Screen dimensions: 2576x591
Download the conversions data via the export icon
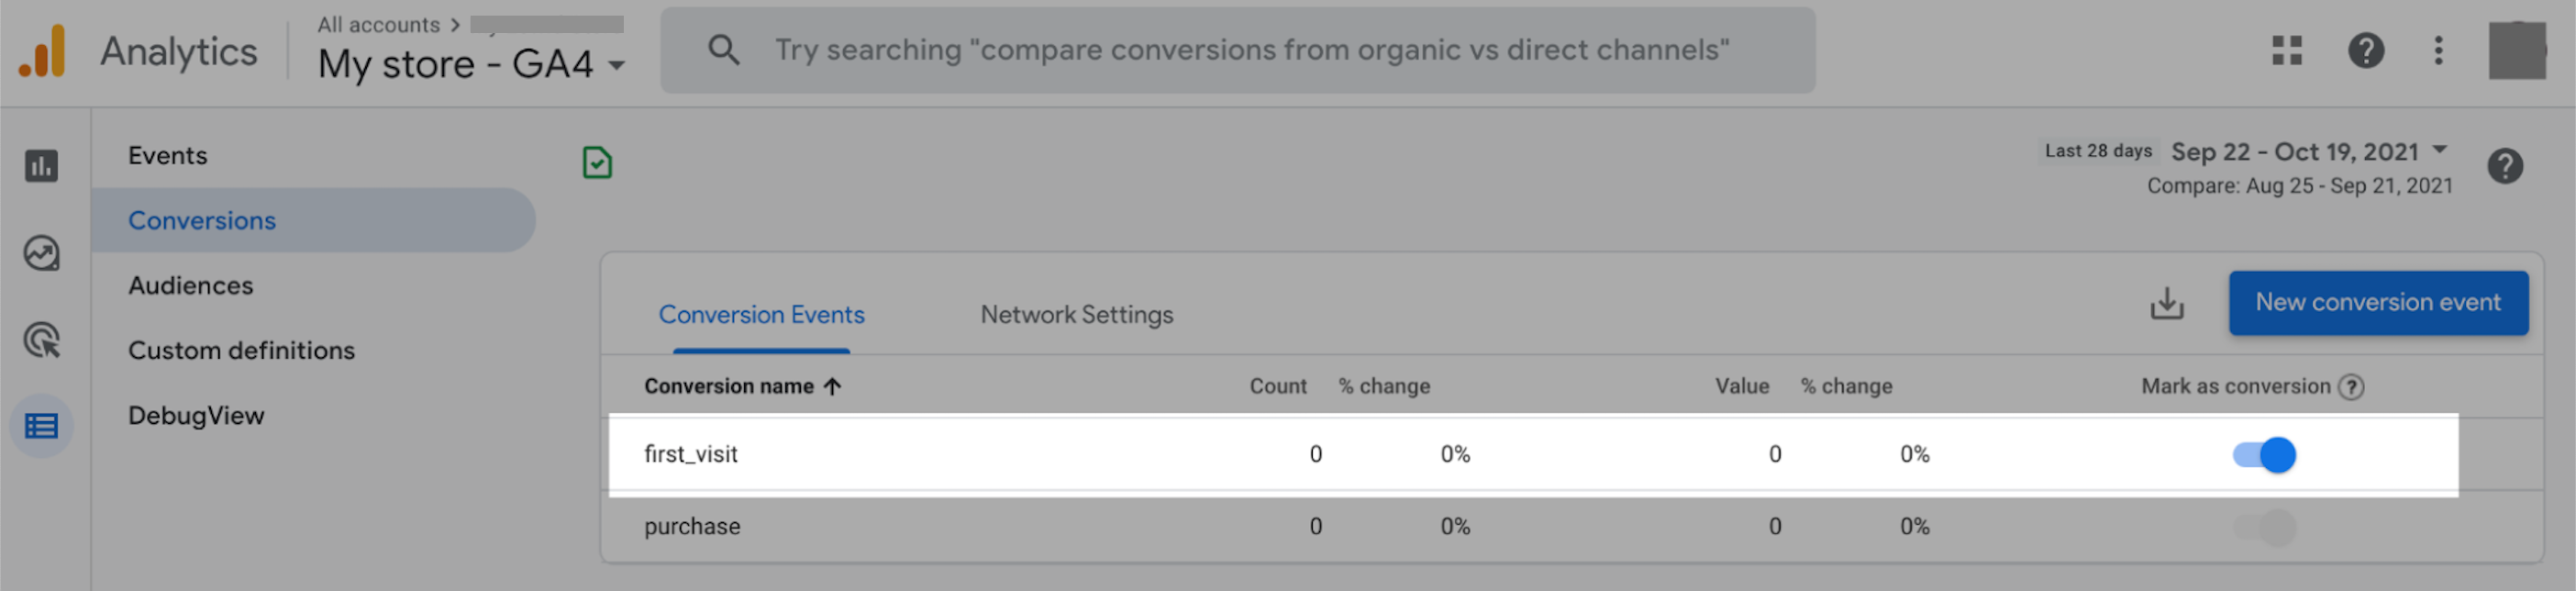click(2168, 303)
